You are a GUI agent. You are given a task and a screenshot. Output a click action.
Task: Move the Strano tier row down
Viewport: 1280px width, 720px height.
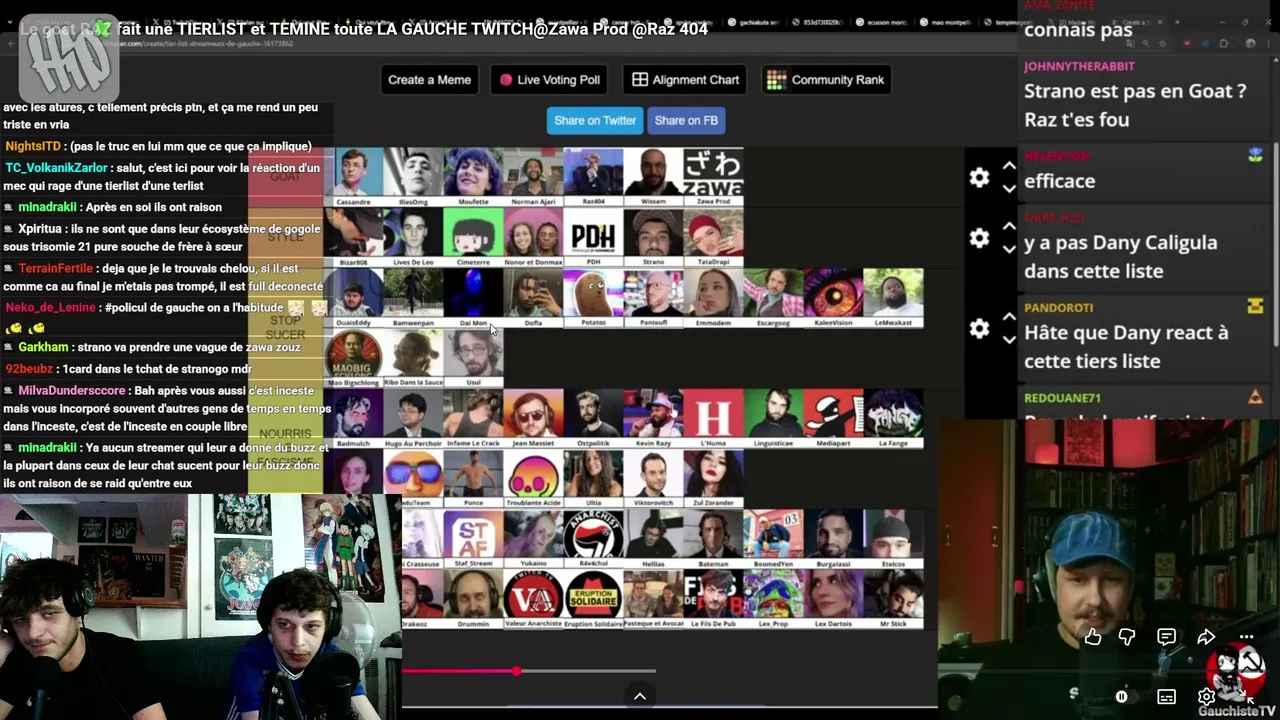[1009, 248]
